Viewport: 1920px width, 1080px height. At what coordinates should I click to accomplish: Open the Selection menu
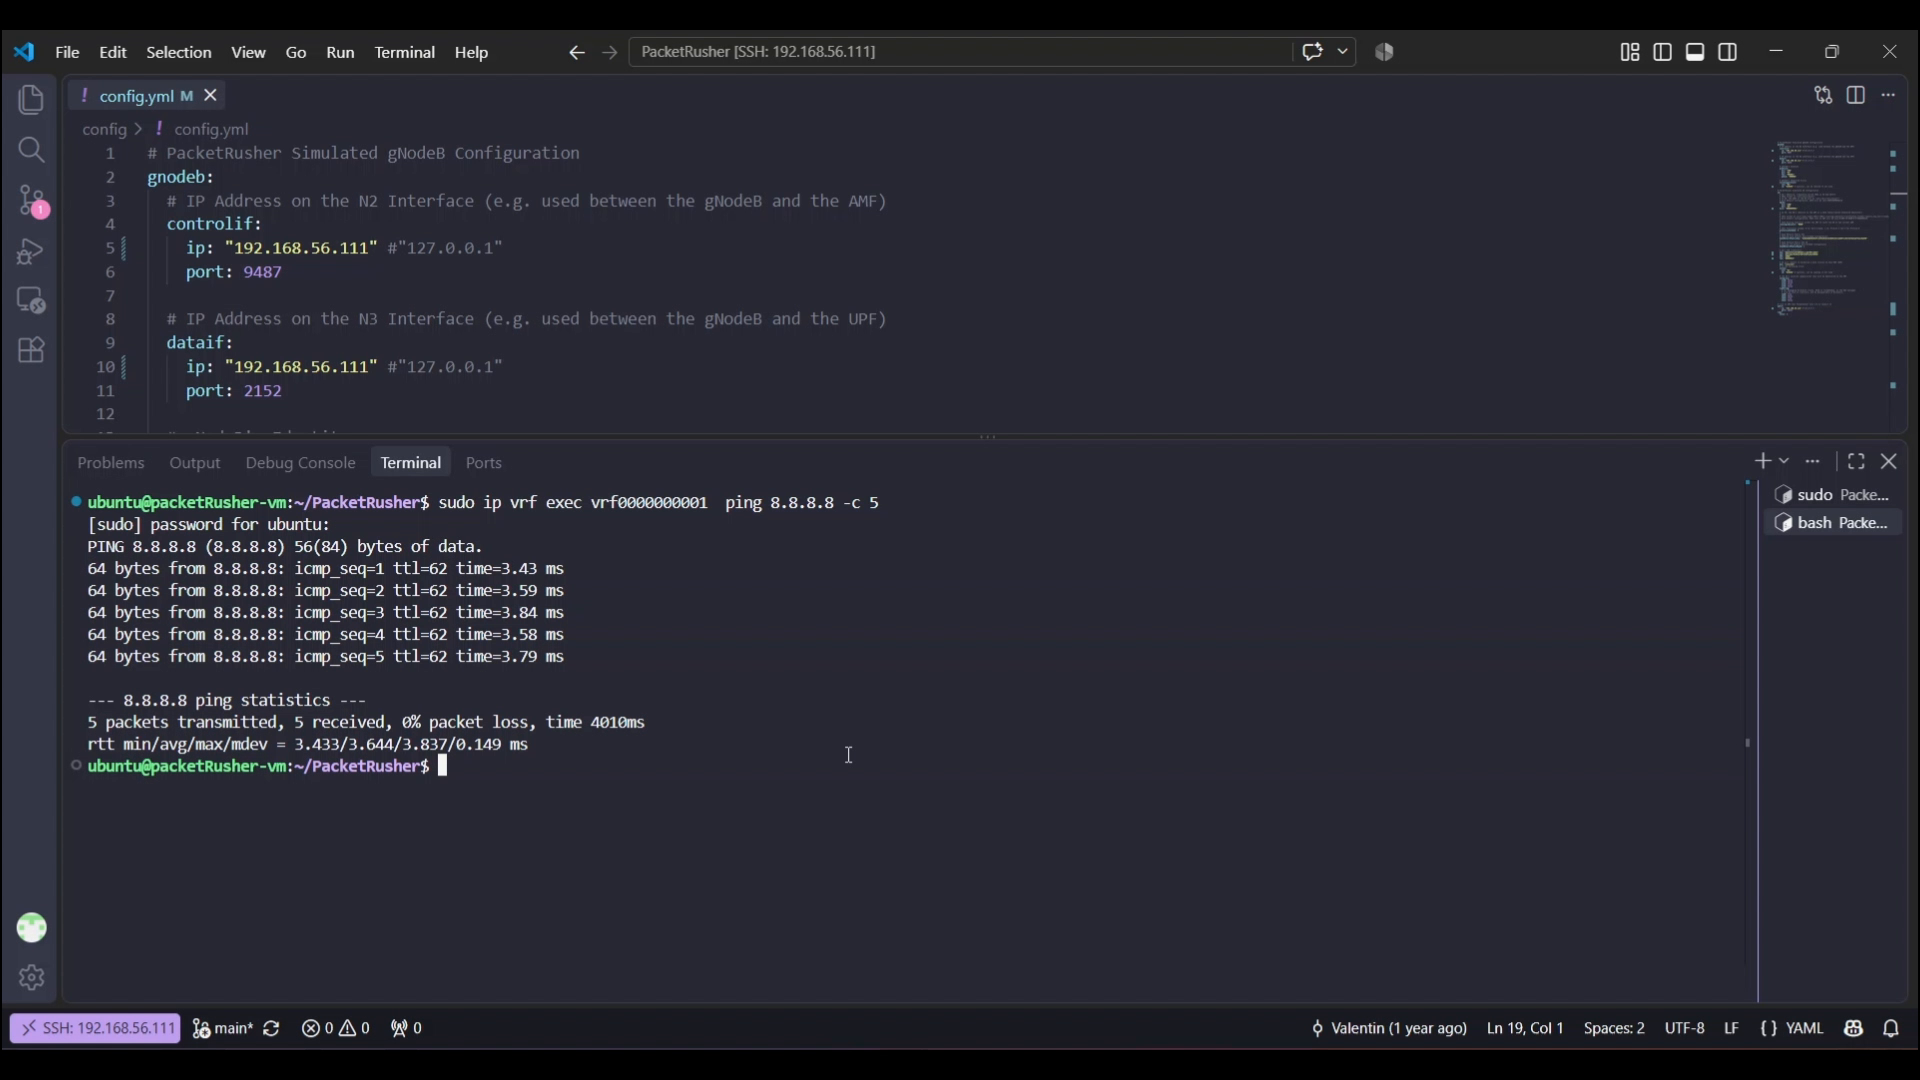tap(179, 53)
